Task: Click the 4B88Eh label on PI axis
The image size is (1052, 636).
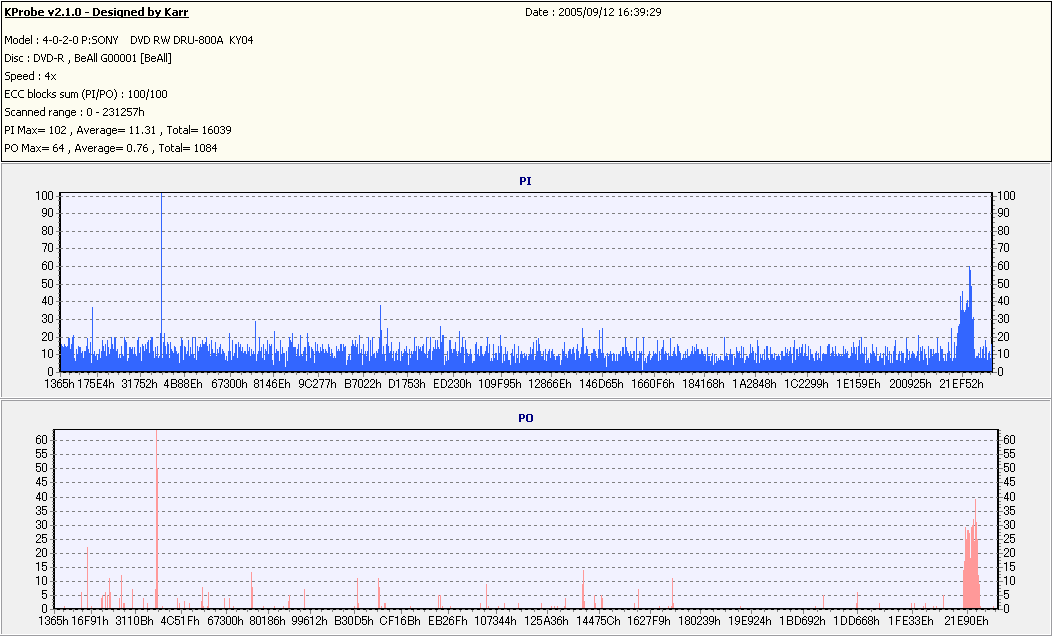Action: click(183, 384)
